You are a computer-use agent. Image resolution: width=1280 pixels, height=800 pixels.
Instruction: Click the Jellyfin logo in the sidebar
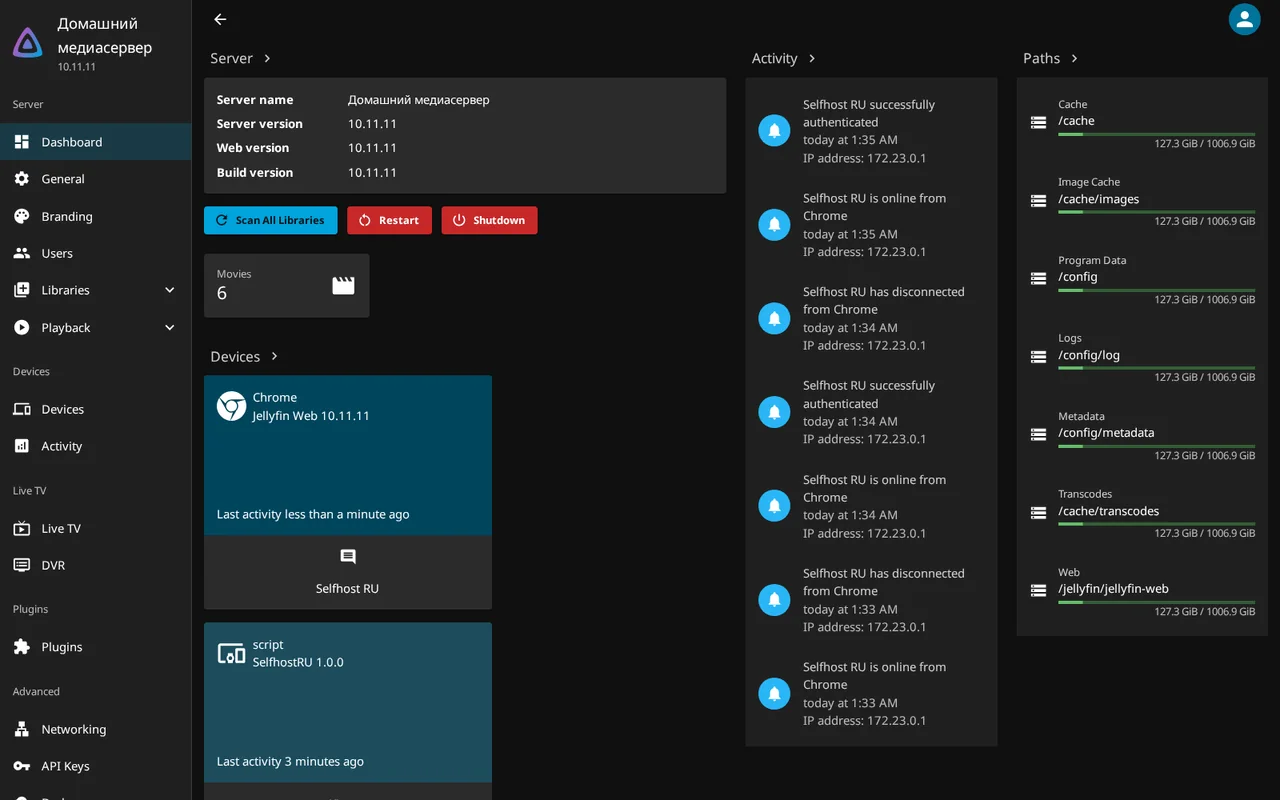(x=28, y=42)
